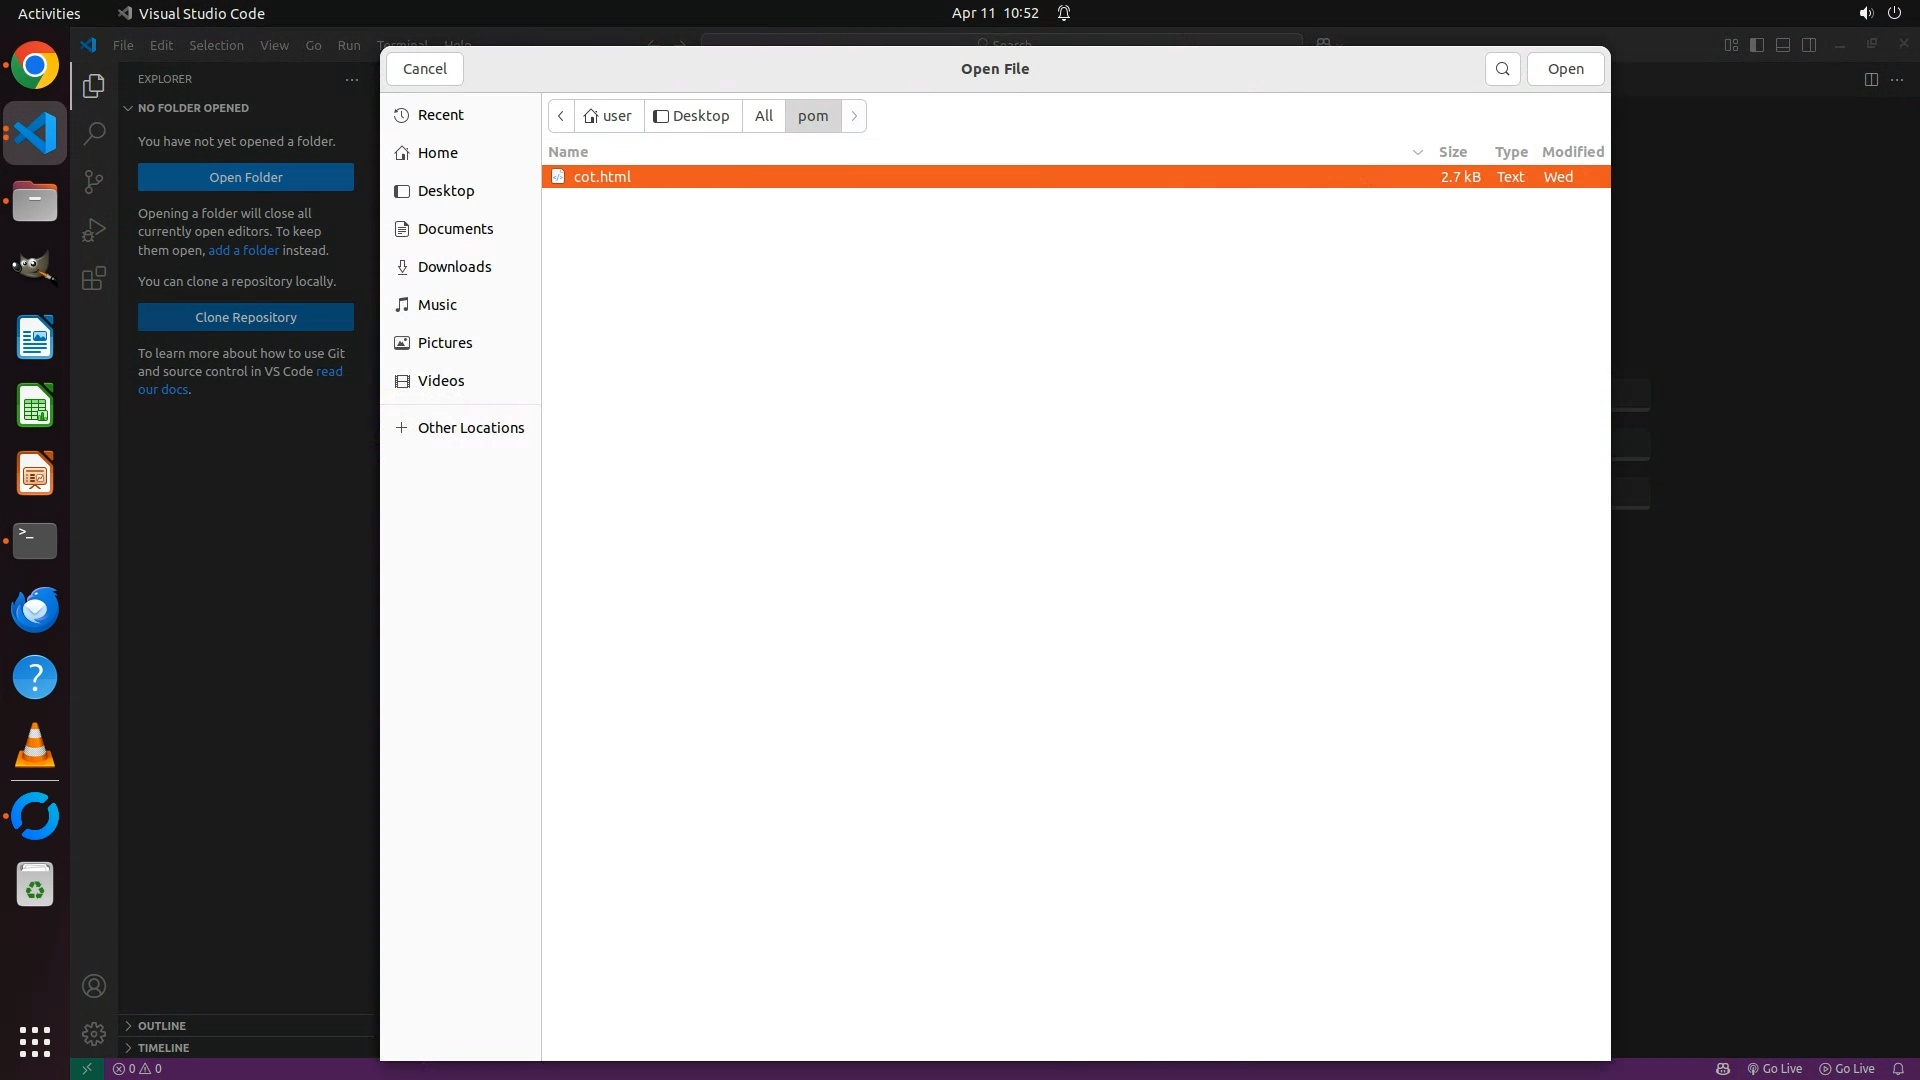This screenshot has width=1920, height=1080.
Task: Click the sort arrow in Name column header
Action: [x=1417, y=152]
